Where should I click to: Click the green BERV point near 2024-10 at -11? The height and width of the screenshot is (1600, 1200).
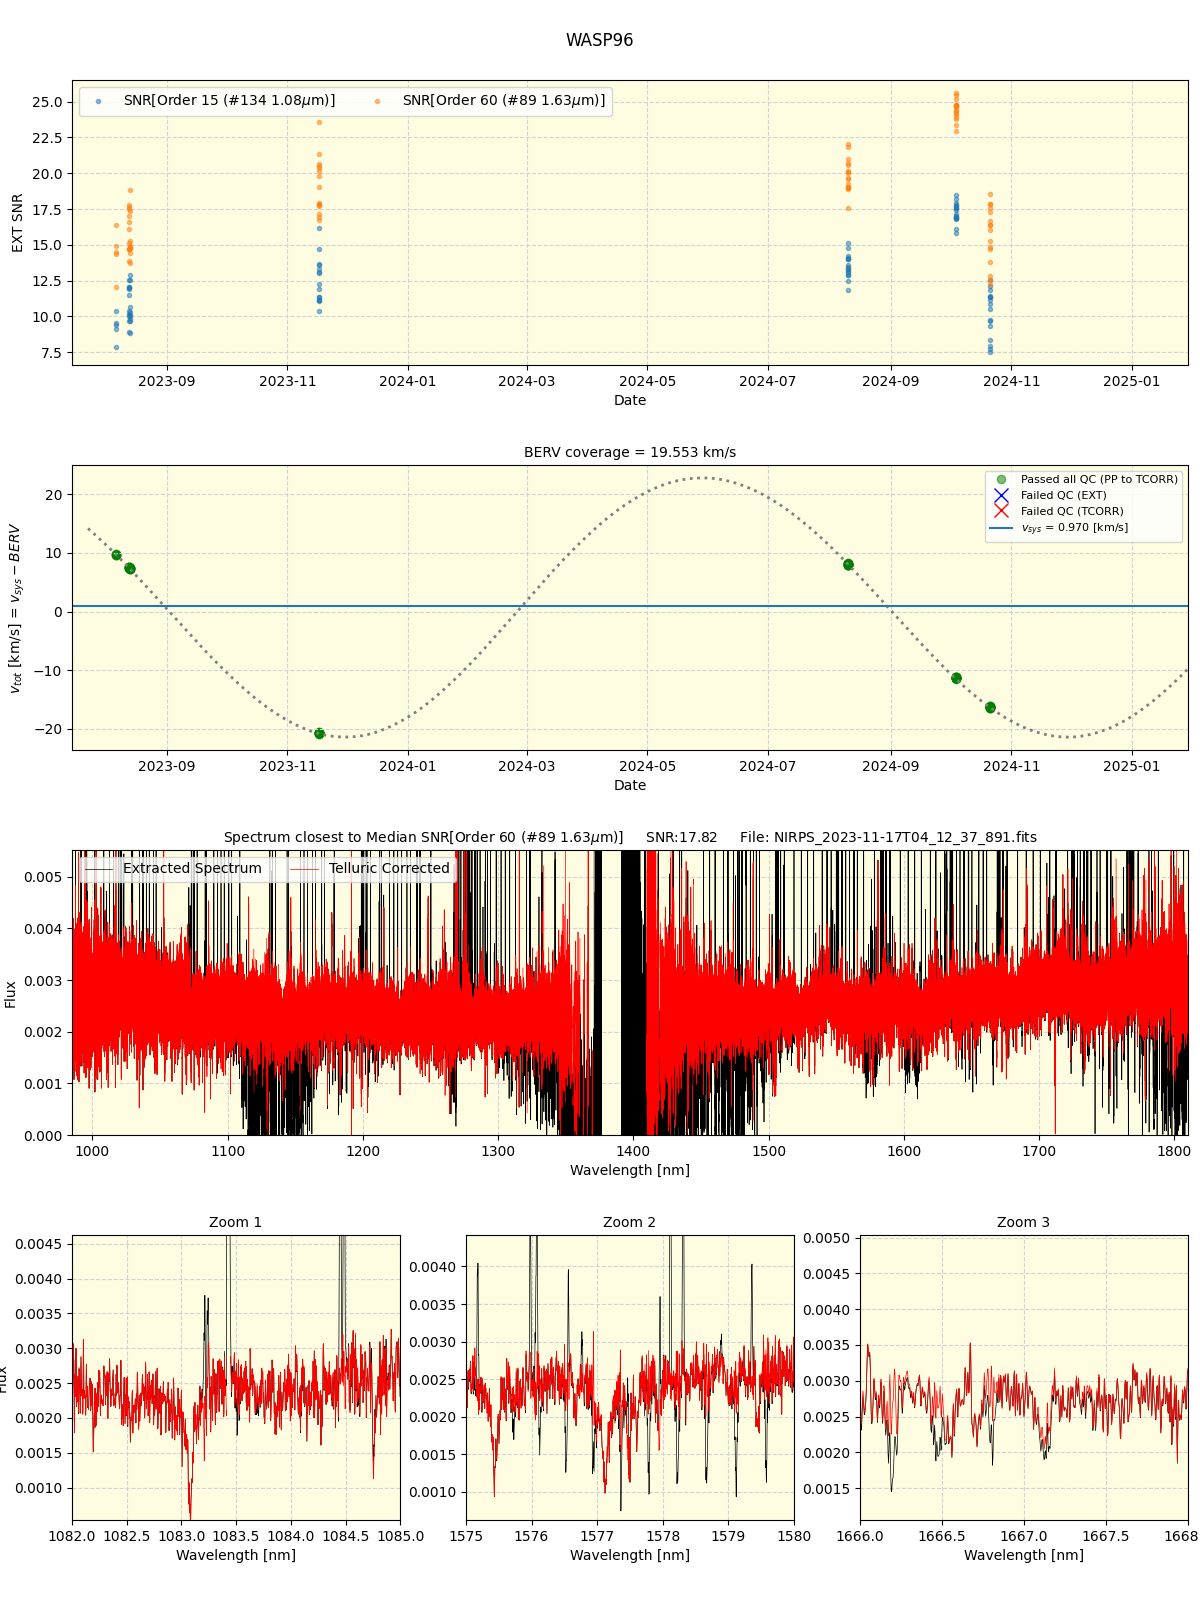956,678
